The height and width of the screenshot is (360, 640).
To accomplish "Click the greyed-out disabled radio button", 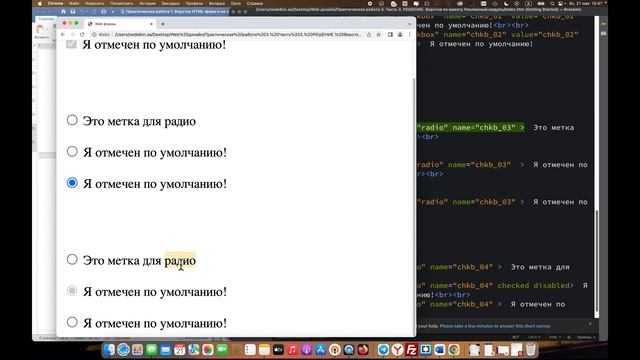I will click(x=72, y=291).
